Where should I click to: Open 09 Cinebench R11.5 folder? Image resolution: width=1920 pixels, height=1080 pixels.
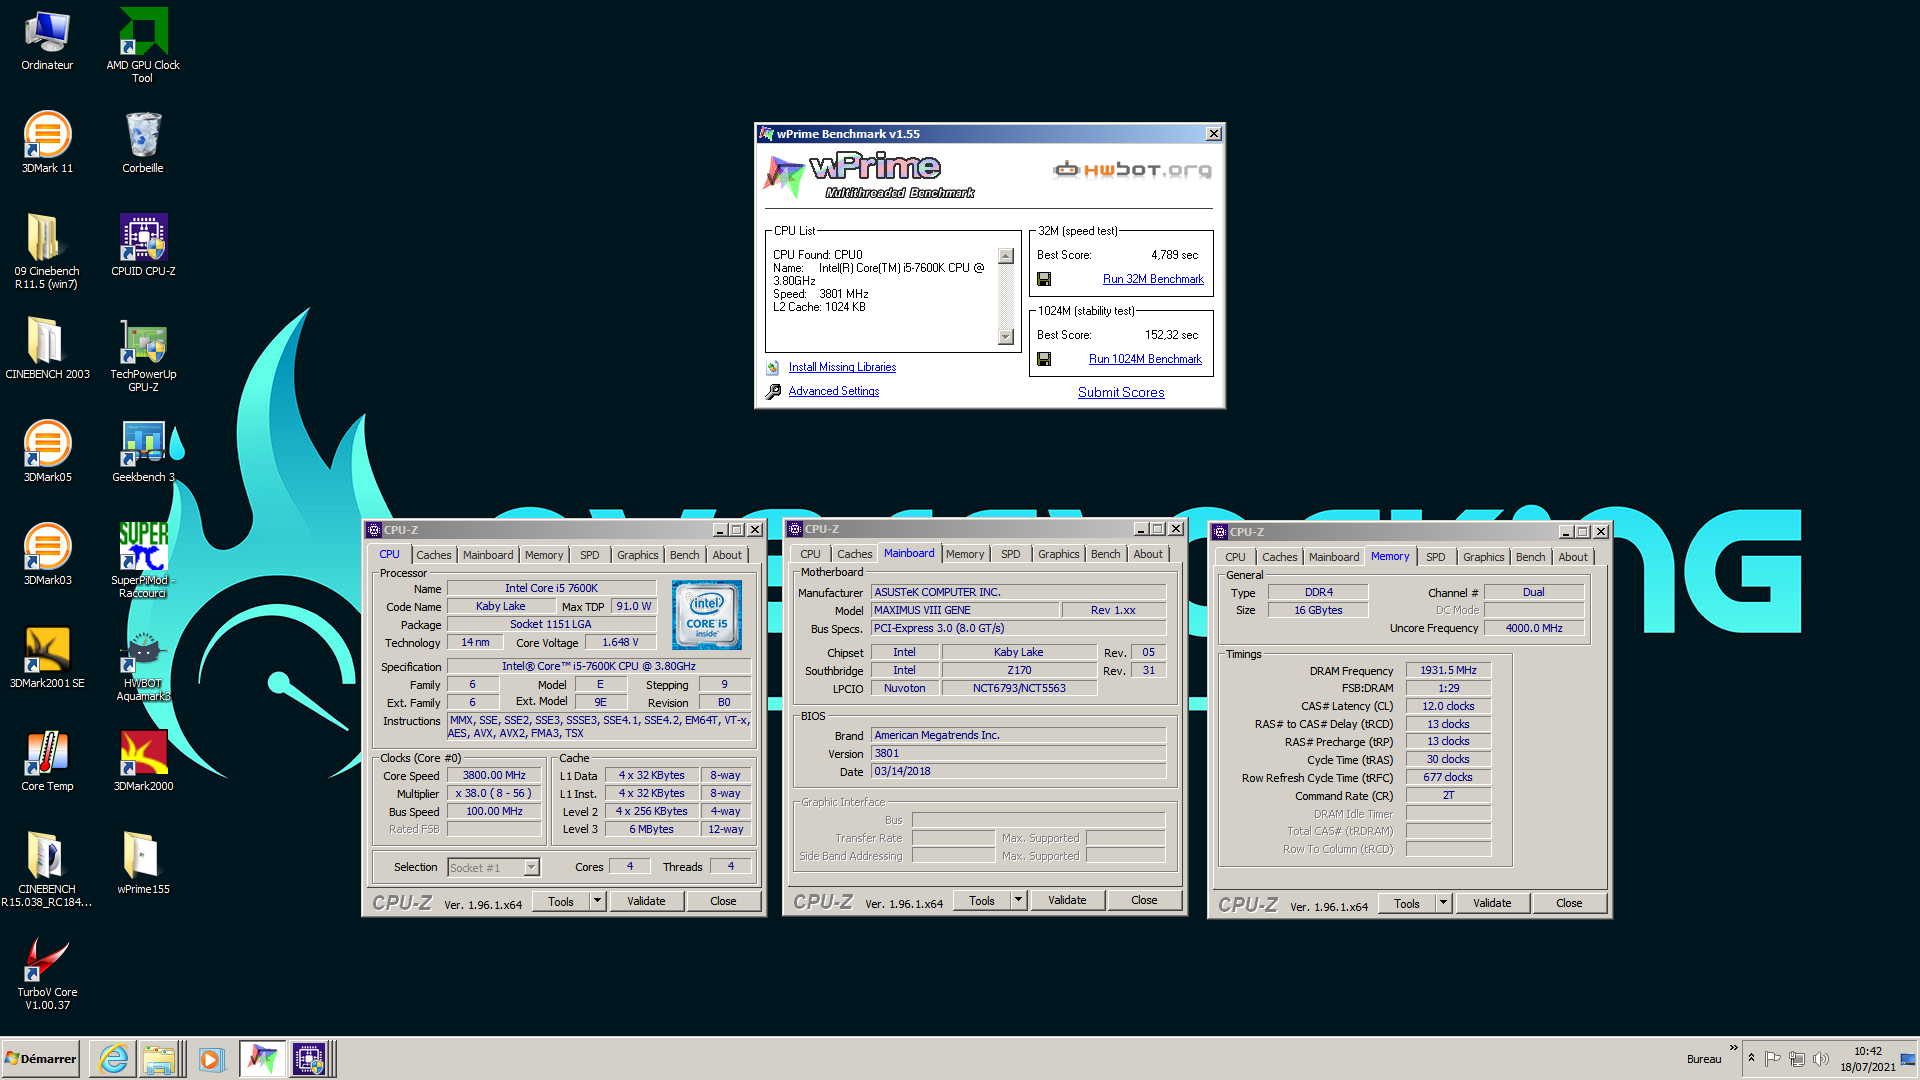pos(47,251)
